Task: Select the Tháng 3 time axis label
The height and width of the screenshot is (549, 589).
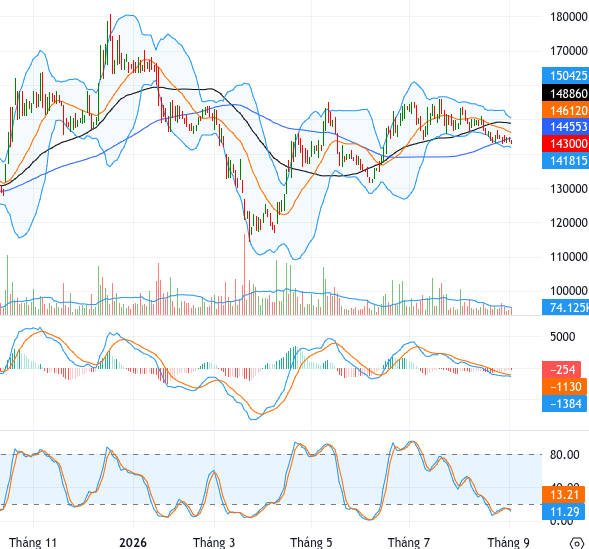Action: click(214, 543)
